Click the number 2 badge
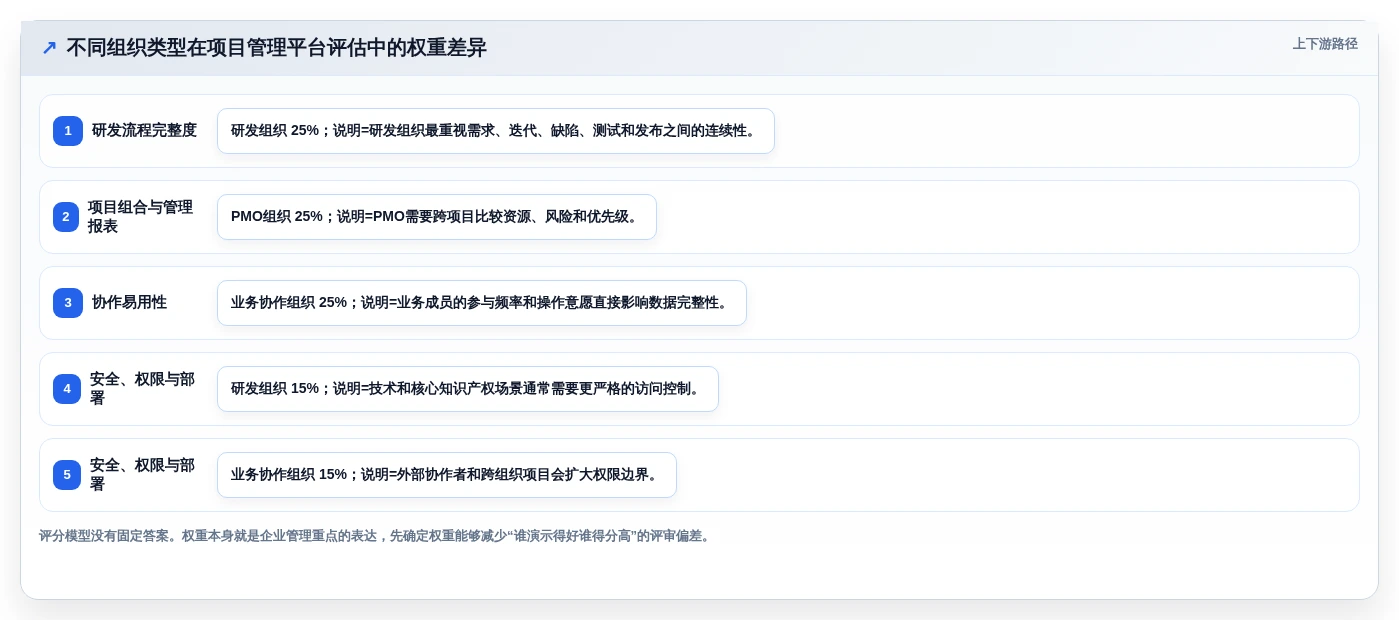Screen dimensions: 1399x620 pyautogui.click(x=66, y=217)
